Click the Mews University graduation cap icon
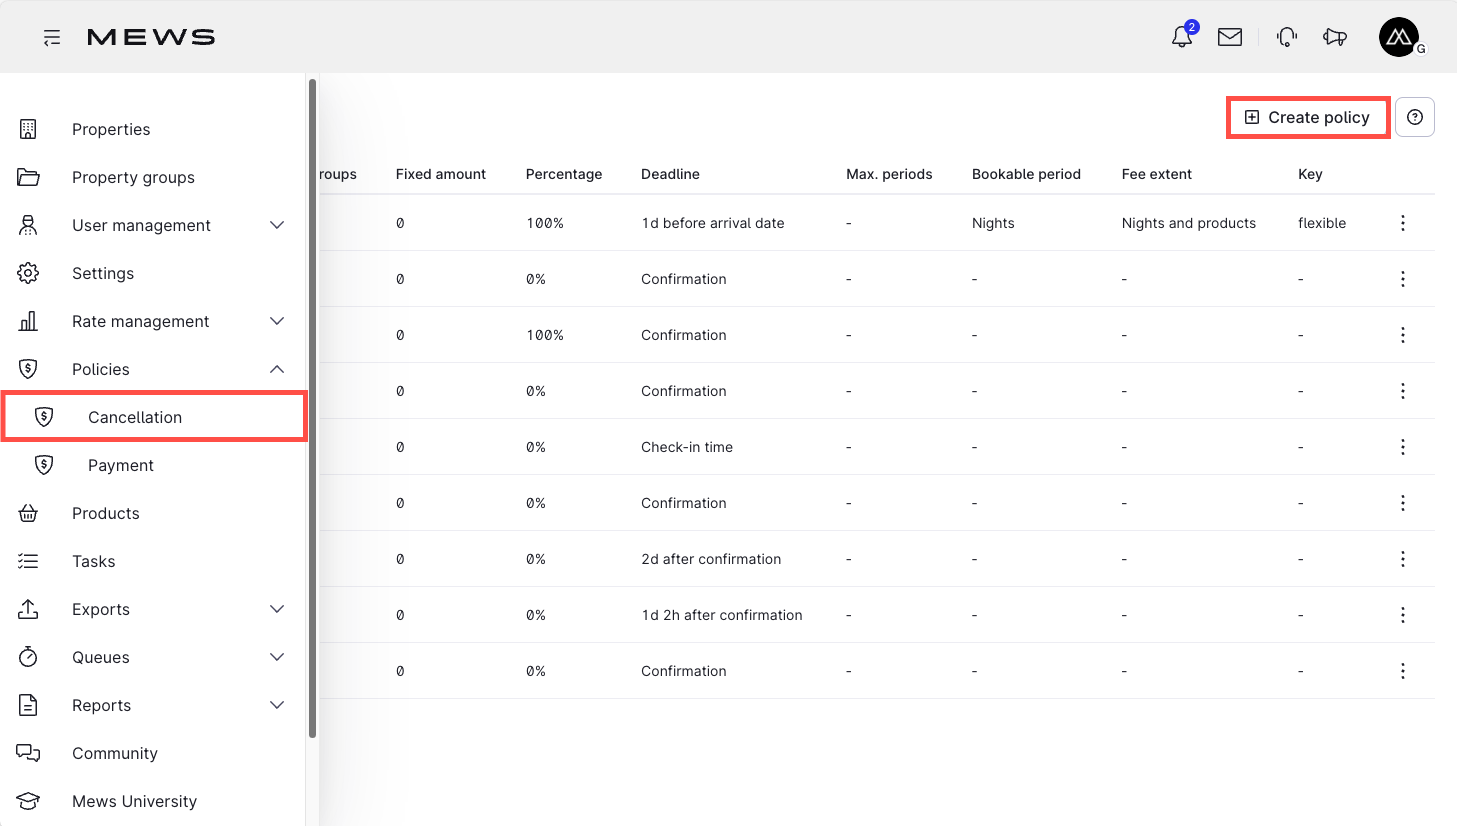 point(28,801)
